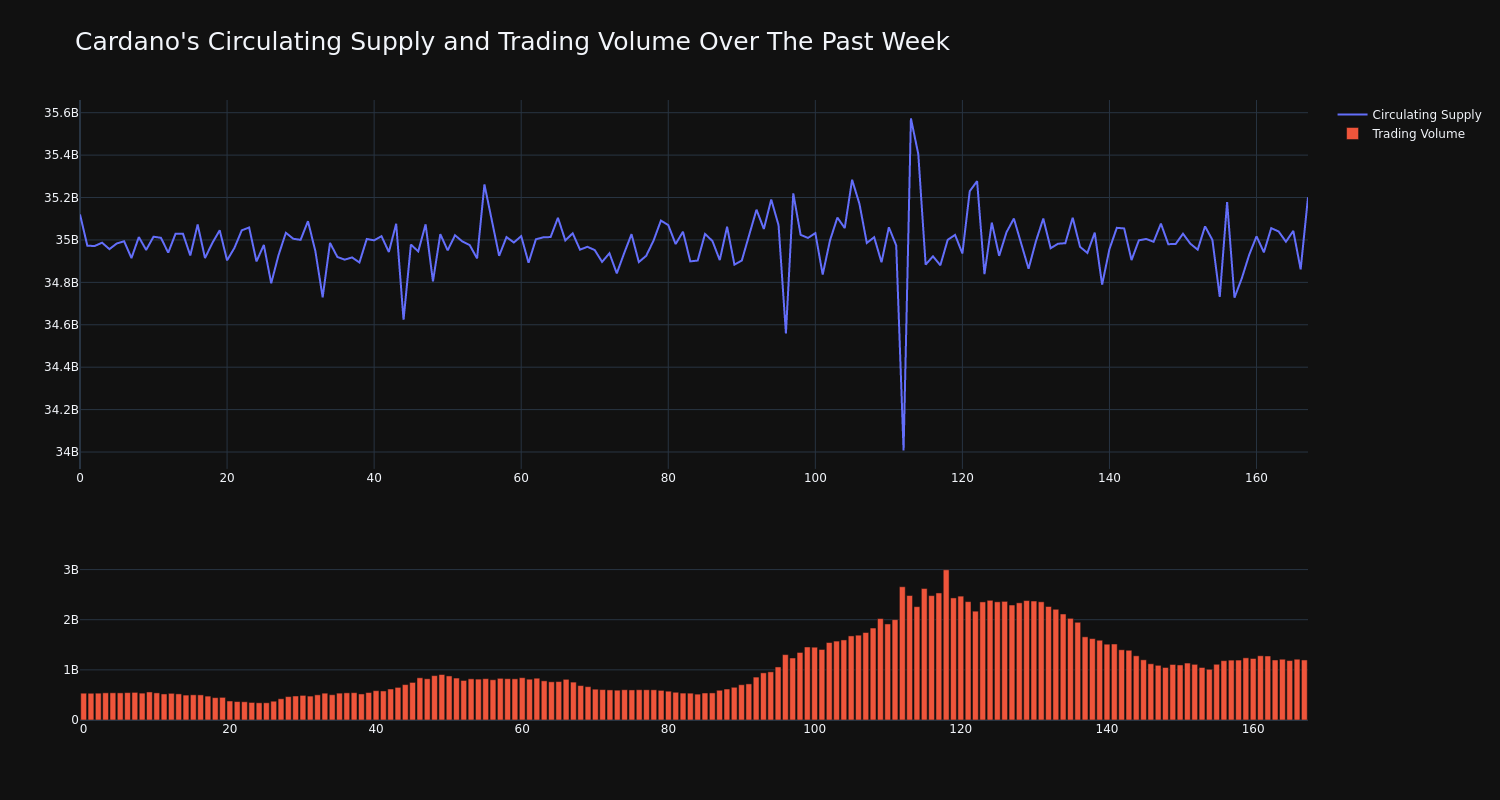Click the 34.8B y-axis label
Screen dimensions: 1500x800
click(61, 283)
